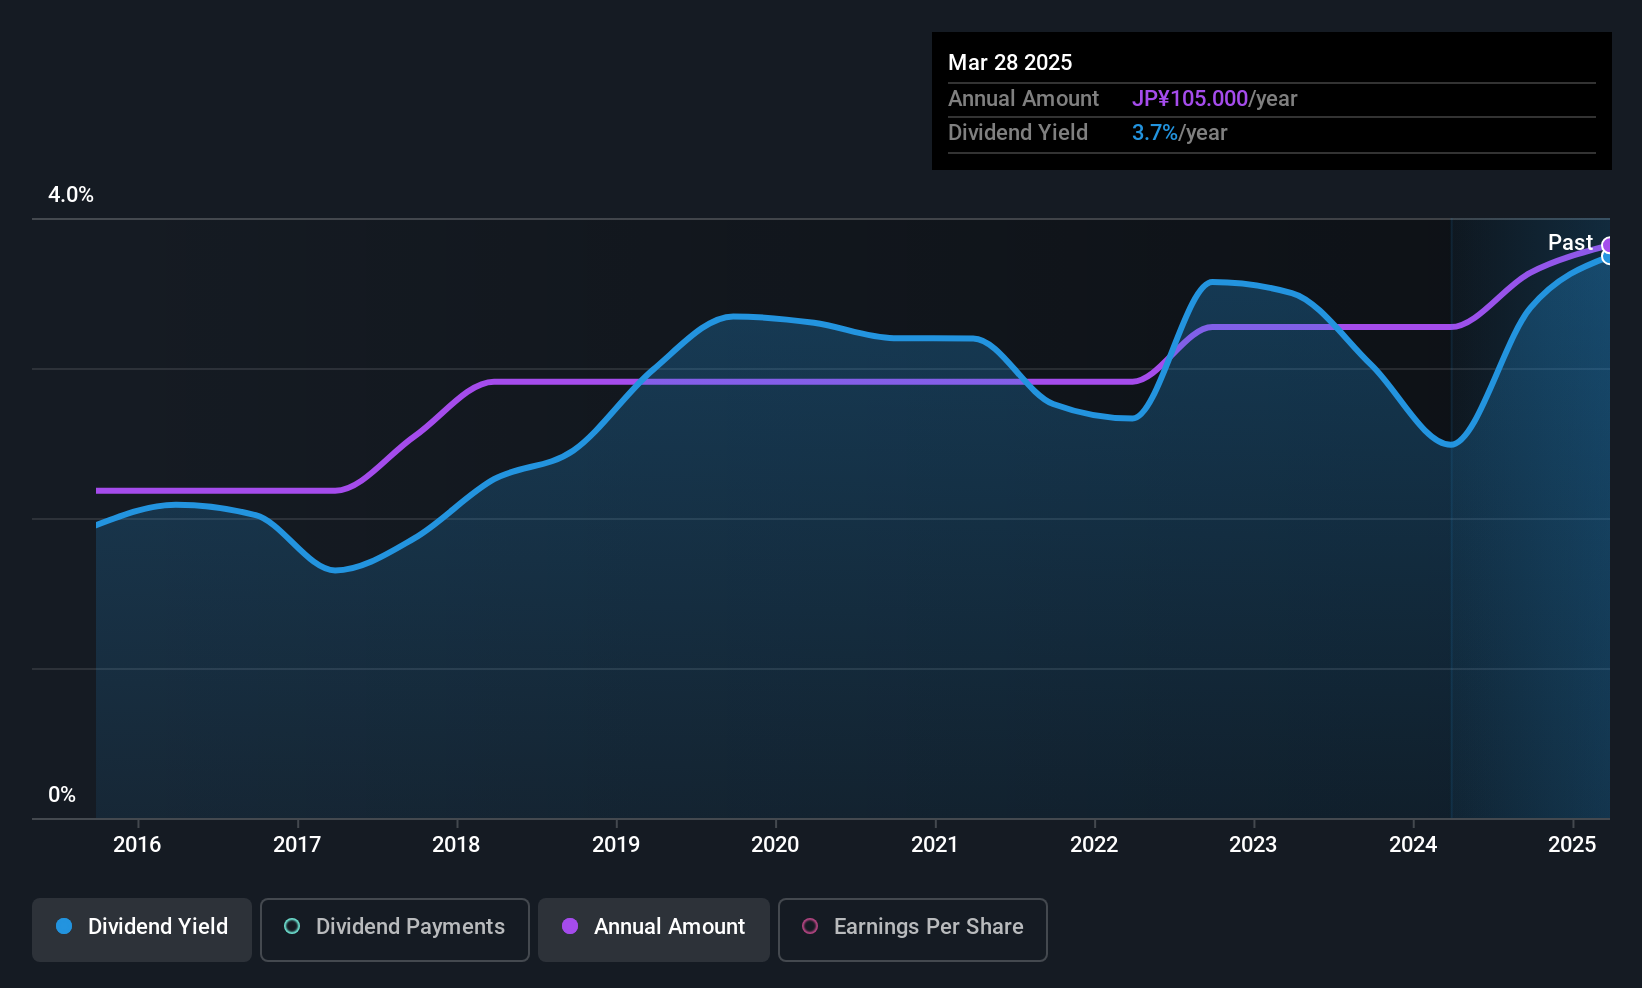Show the Earnings Per Share series
The image size is (1642, 988).
[x=913, y=930]
